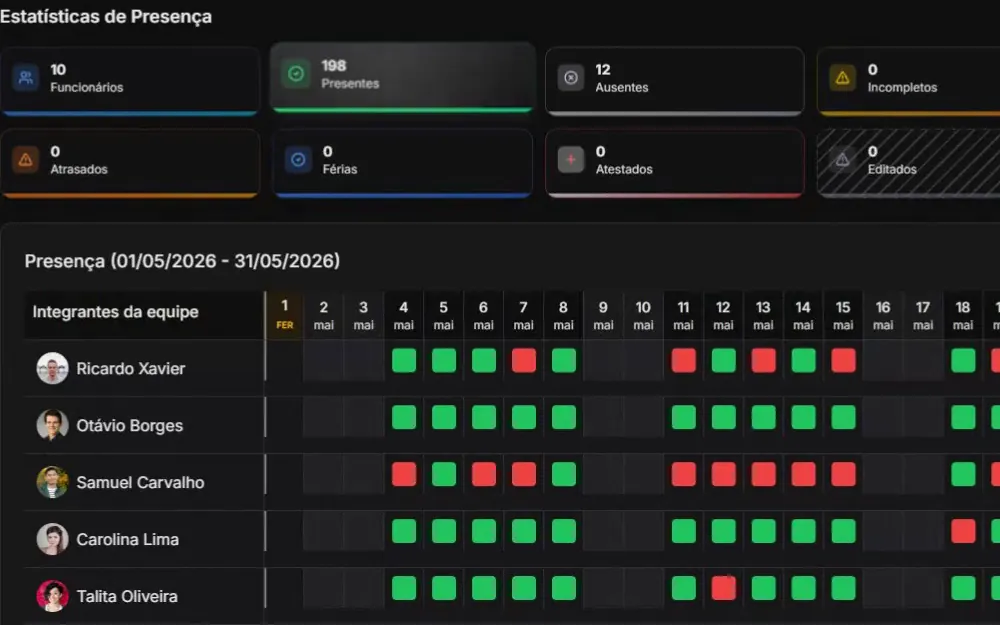Click Ricardo Xavier's red cell for 7 mai
1000x625 pixels.
tap(524, 360)
